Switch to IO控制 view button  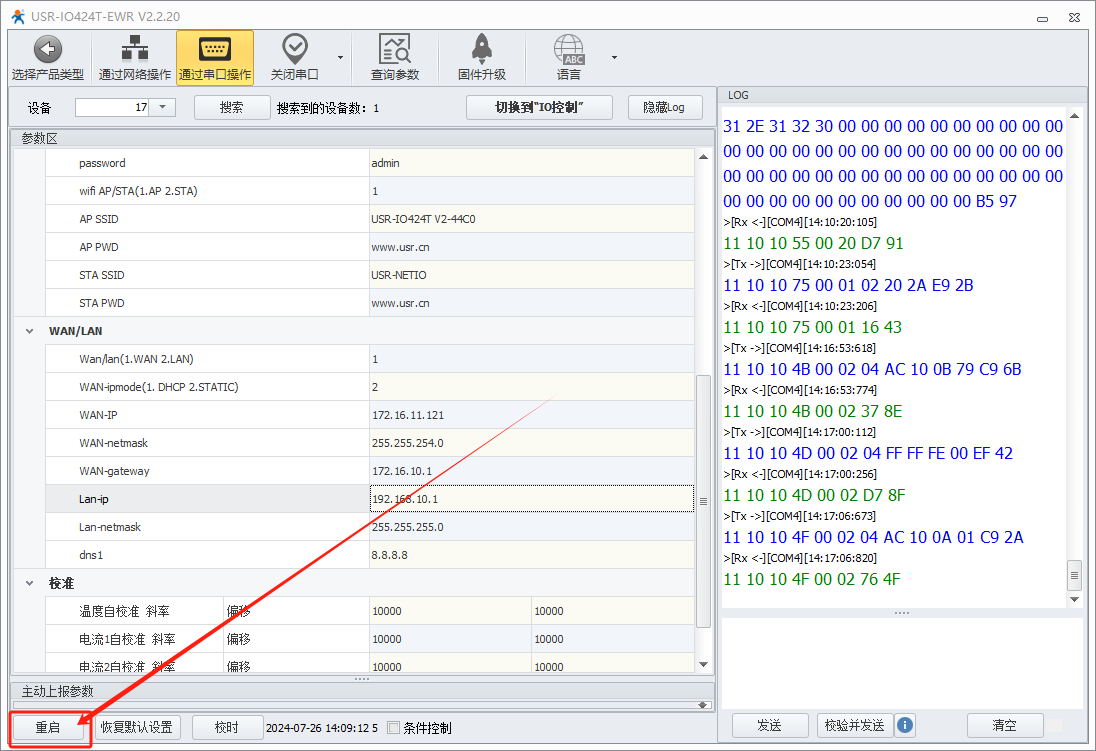pyautogui.click(x=539, y=107)
